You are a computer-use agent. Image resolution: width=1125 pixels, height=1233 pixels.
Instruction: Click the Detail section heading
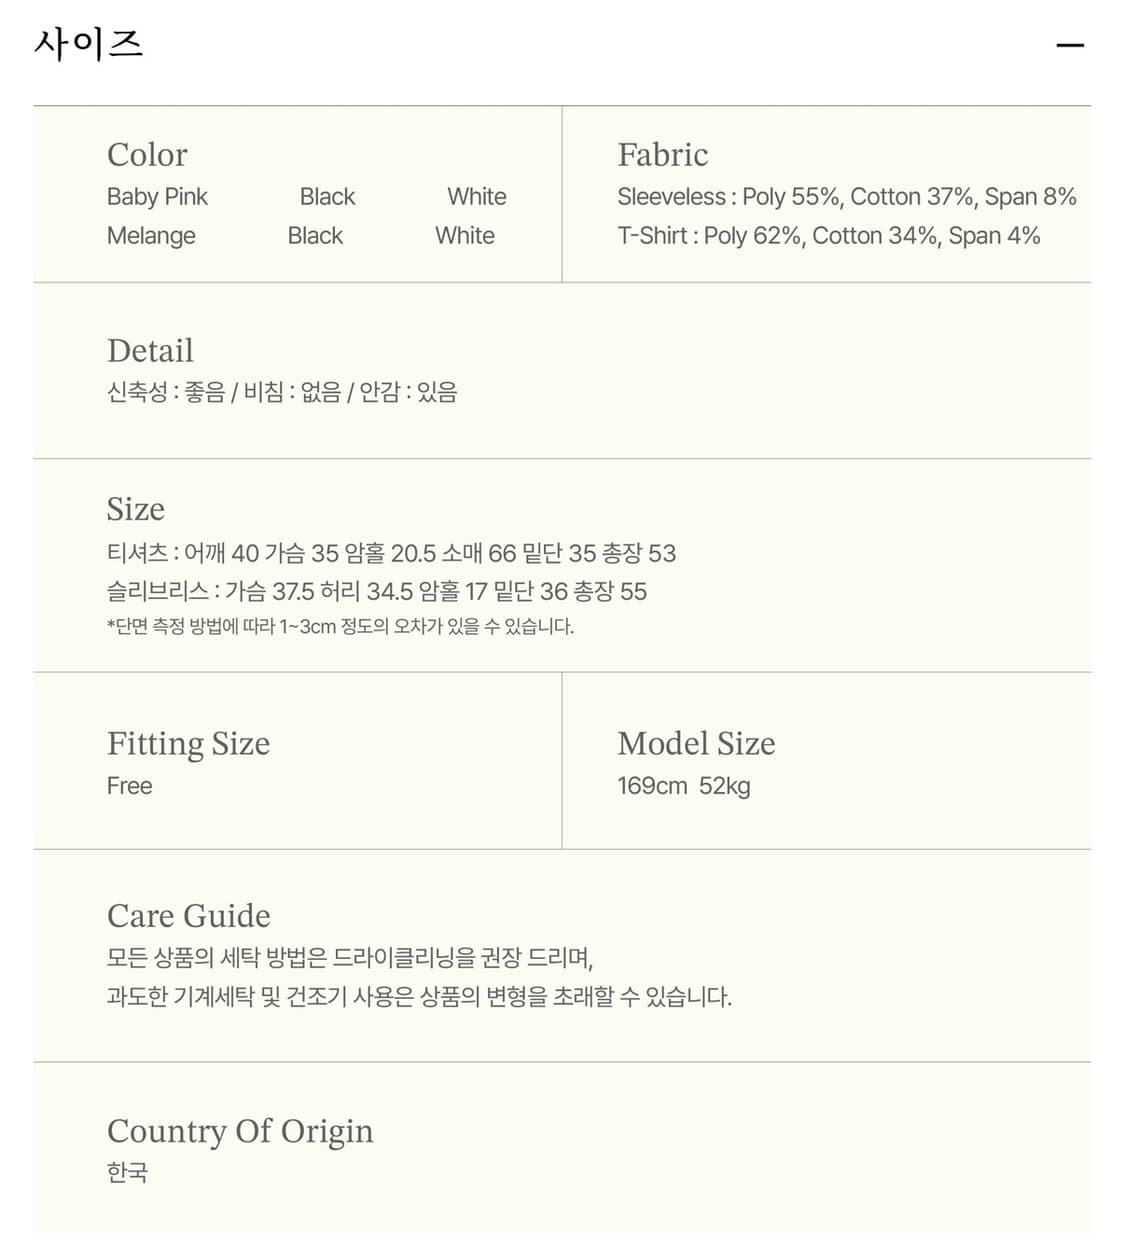point(150,351)
